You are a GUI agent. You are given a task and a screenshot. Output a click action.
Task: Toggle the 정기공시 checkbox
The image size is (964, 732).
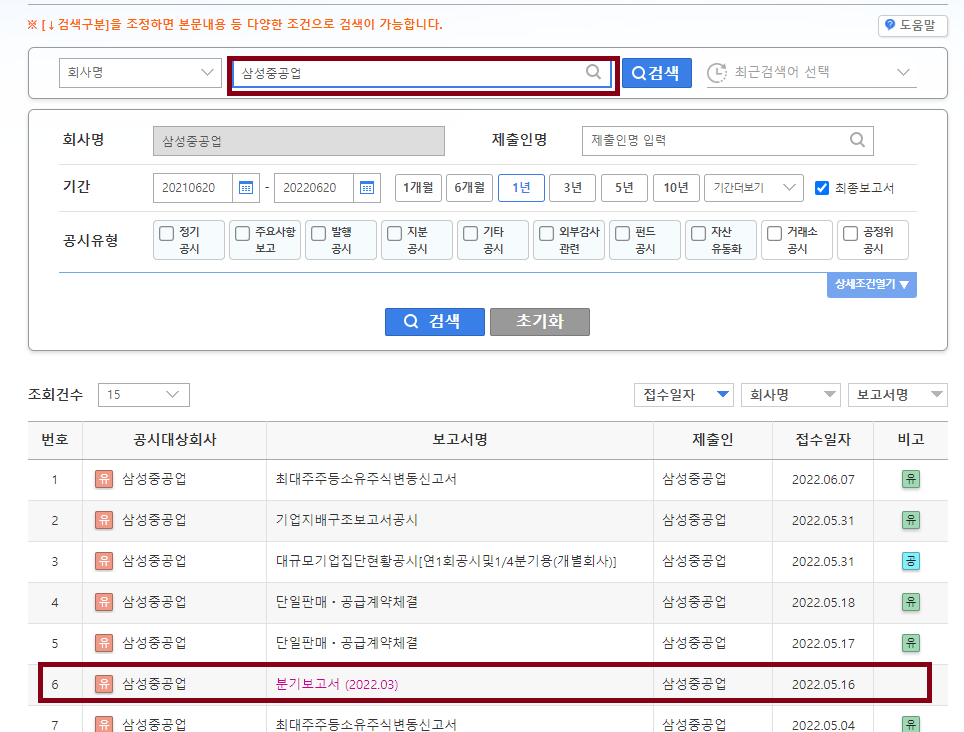click(x=167, y=234)
